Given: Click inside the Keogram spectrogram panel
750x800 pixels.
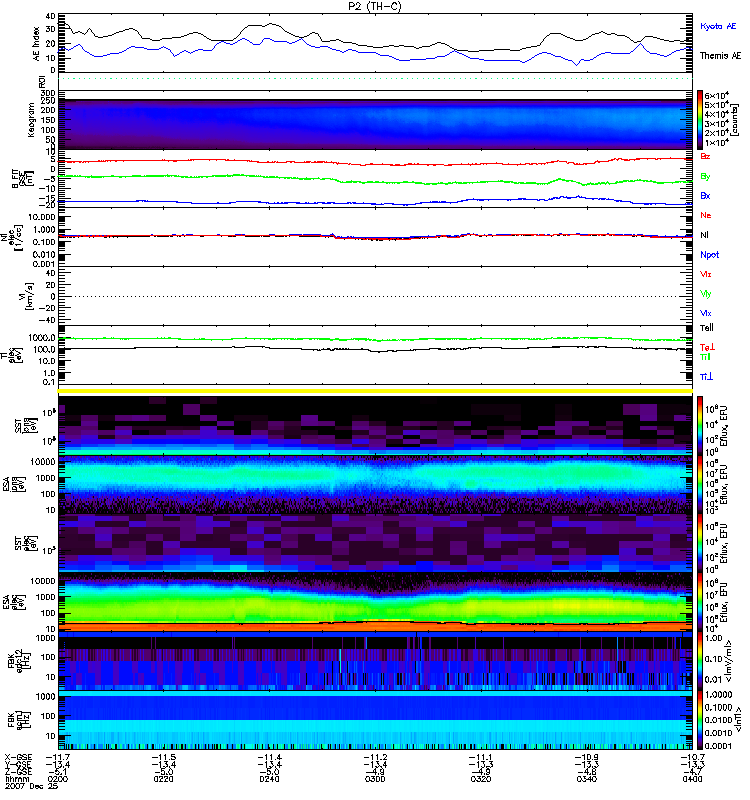Looking at the screenshot, I should (x=376, y=124).
